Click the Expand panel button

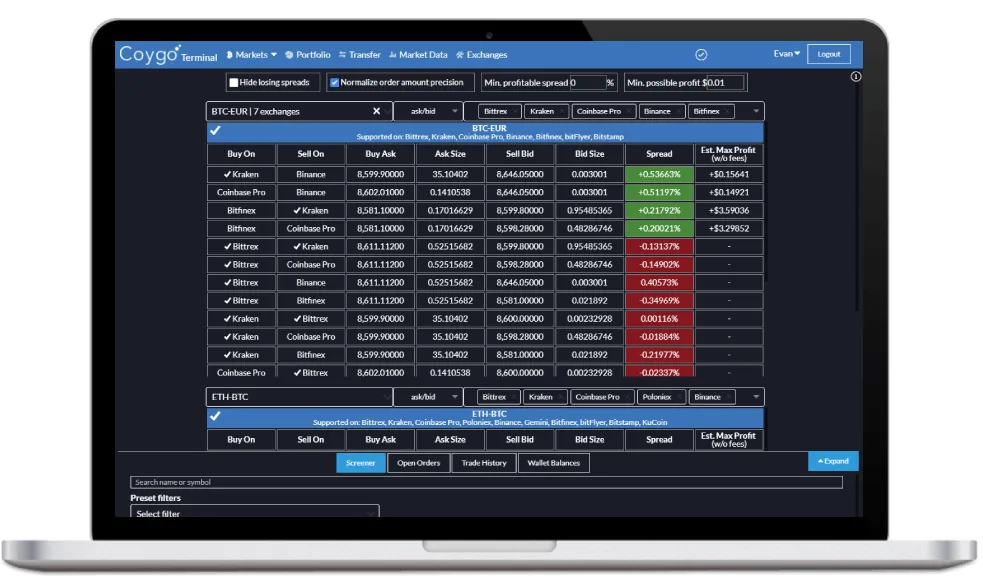833,461
